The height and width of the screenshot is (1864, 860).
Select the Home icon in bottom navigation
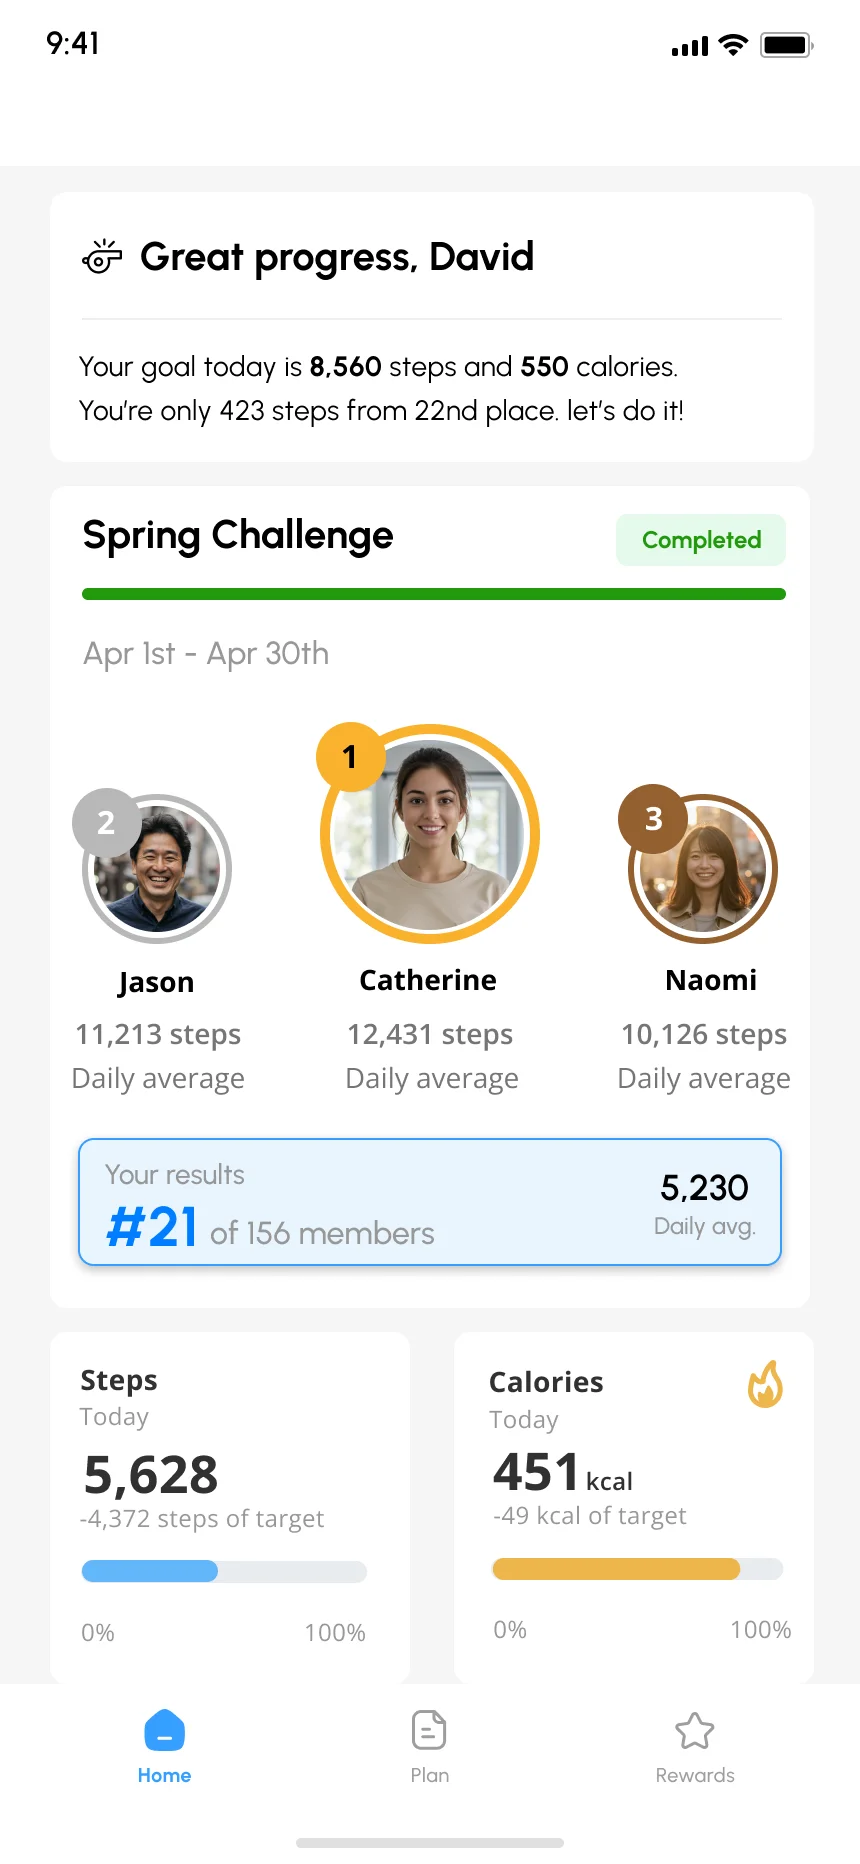click(x=164, y=1733)
